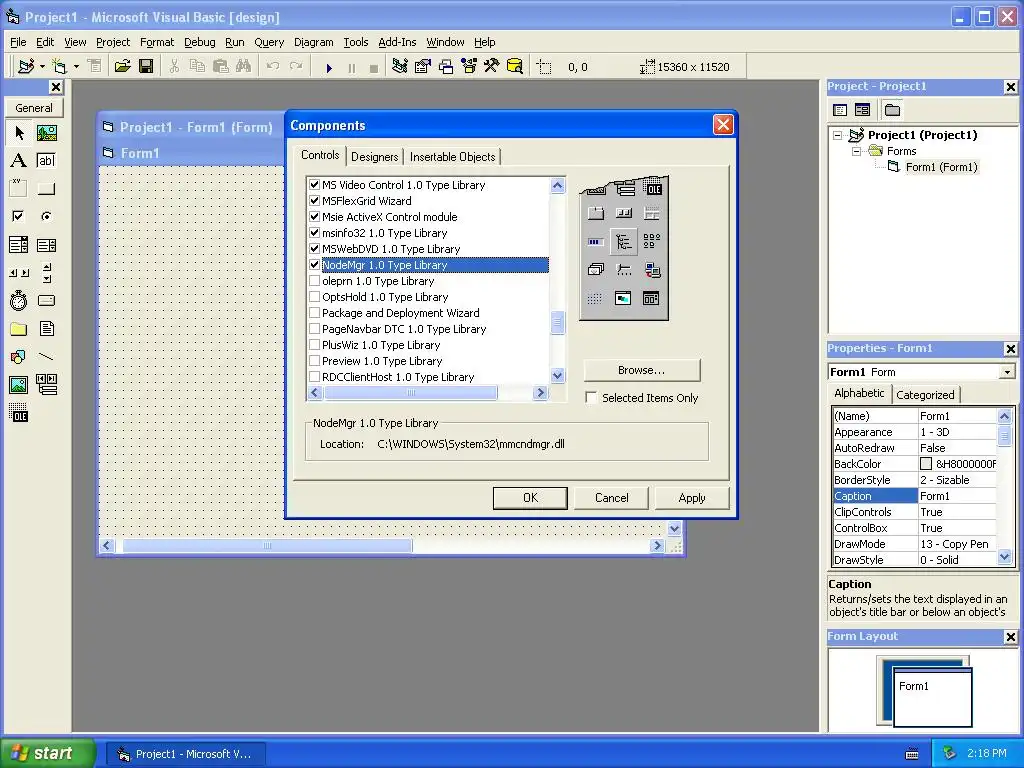Click Apply in Components dialog
This screenshot has width=1024, height=768.
[692, 498]
